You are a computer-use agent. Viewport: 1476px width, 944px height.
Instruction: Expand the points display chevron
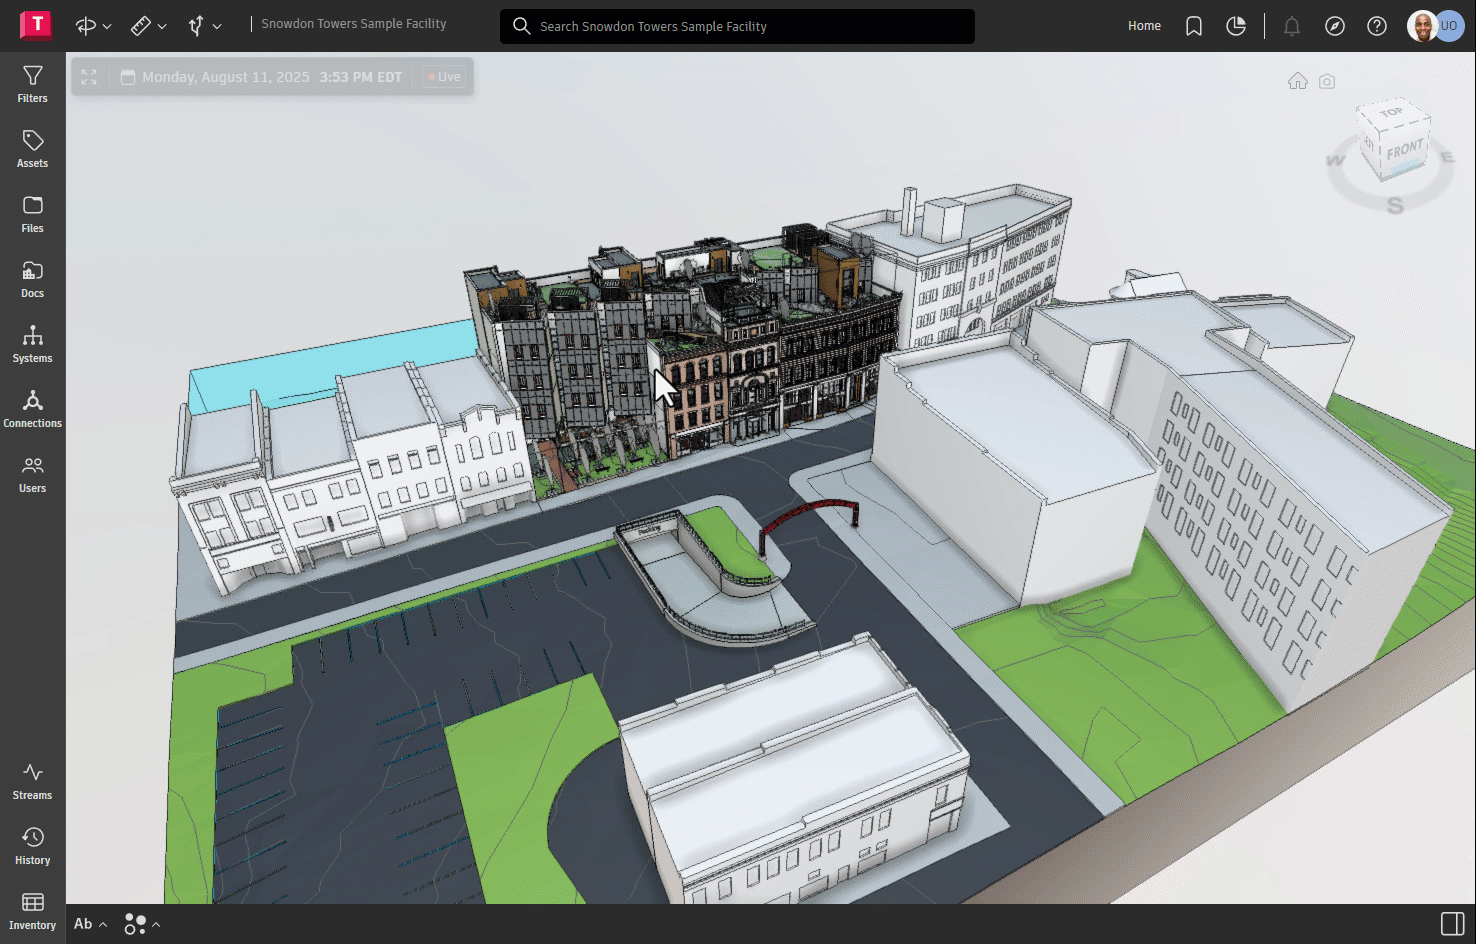(x=155, y=924)
